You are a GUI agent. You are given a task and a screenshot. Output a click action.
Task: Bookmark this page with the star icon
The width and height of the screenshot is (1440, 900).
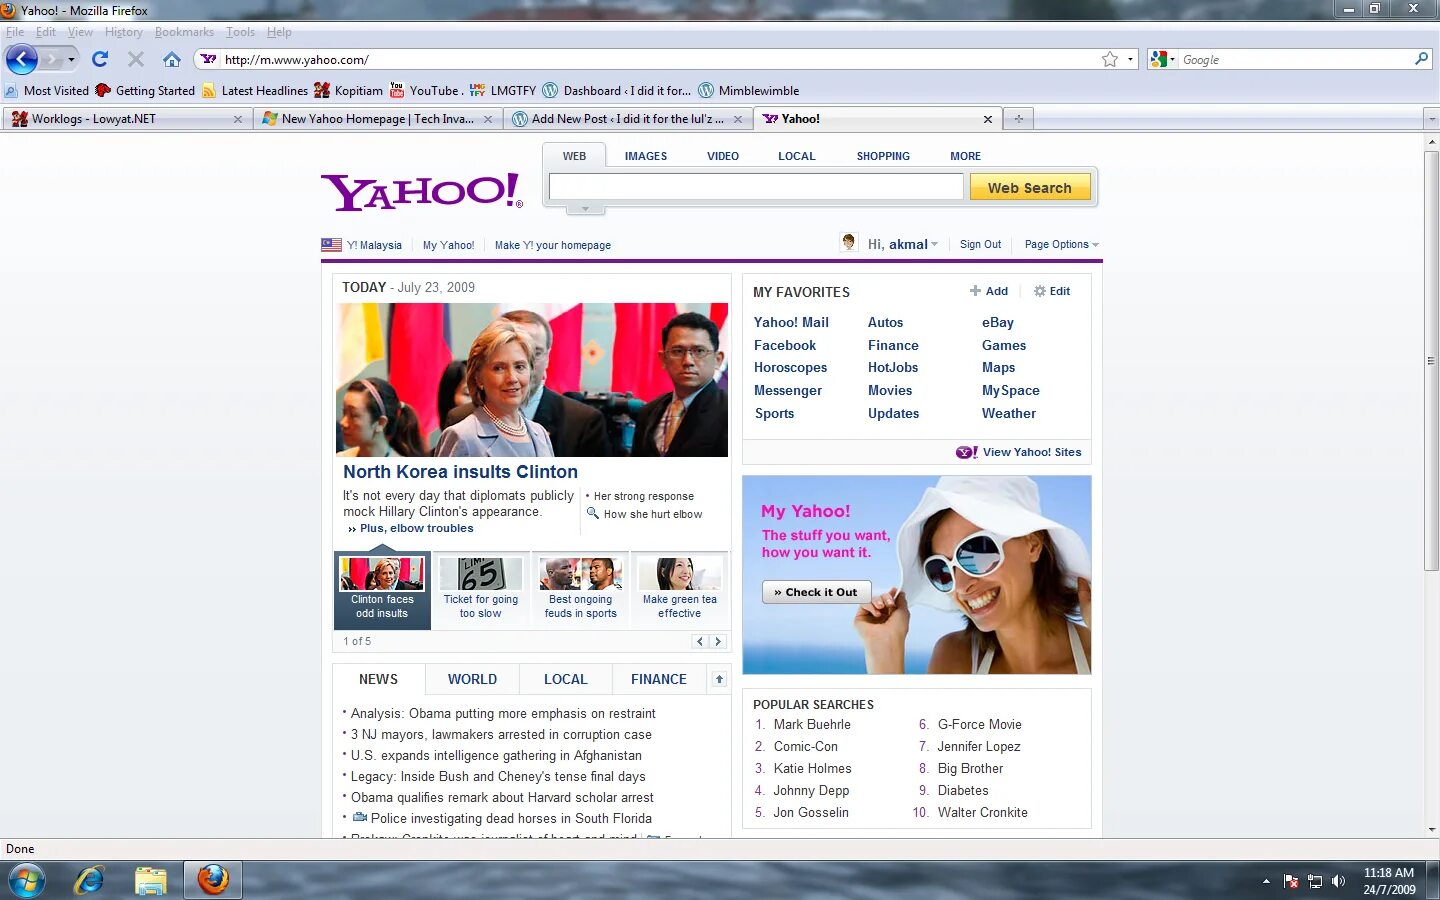(1109, 59)
